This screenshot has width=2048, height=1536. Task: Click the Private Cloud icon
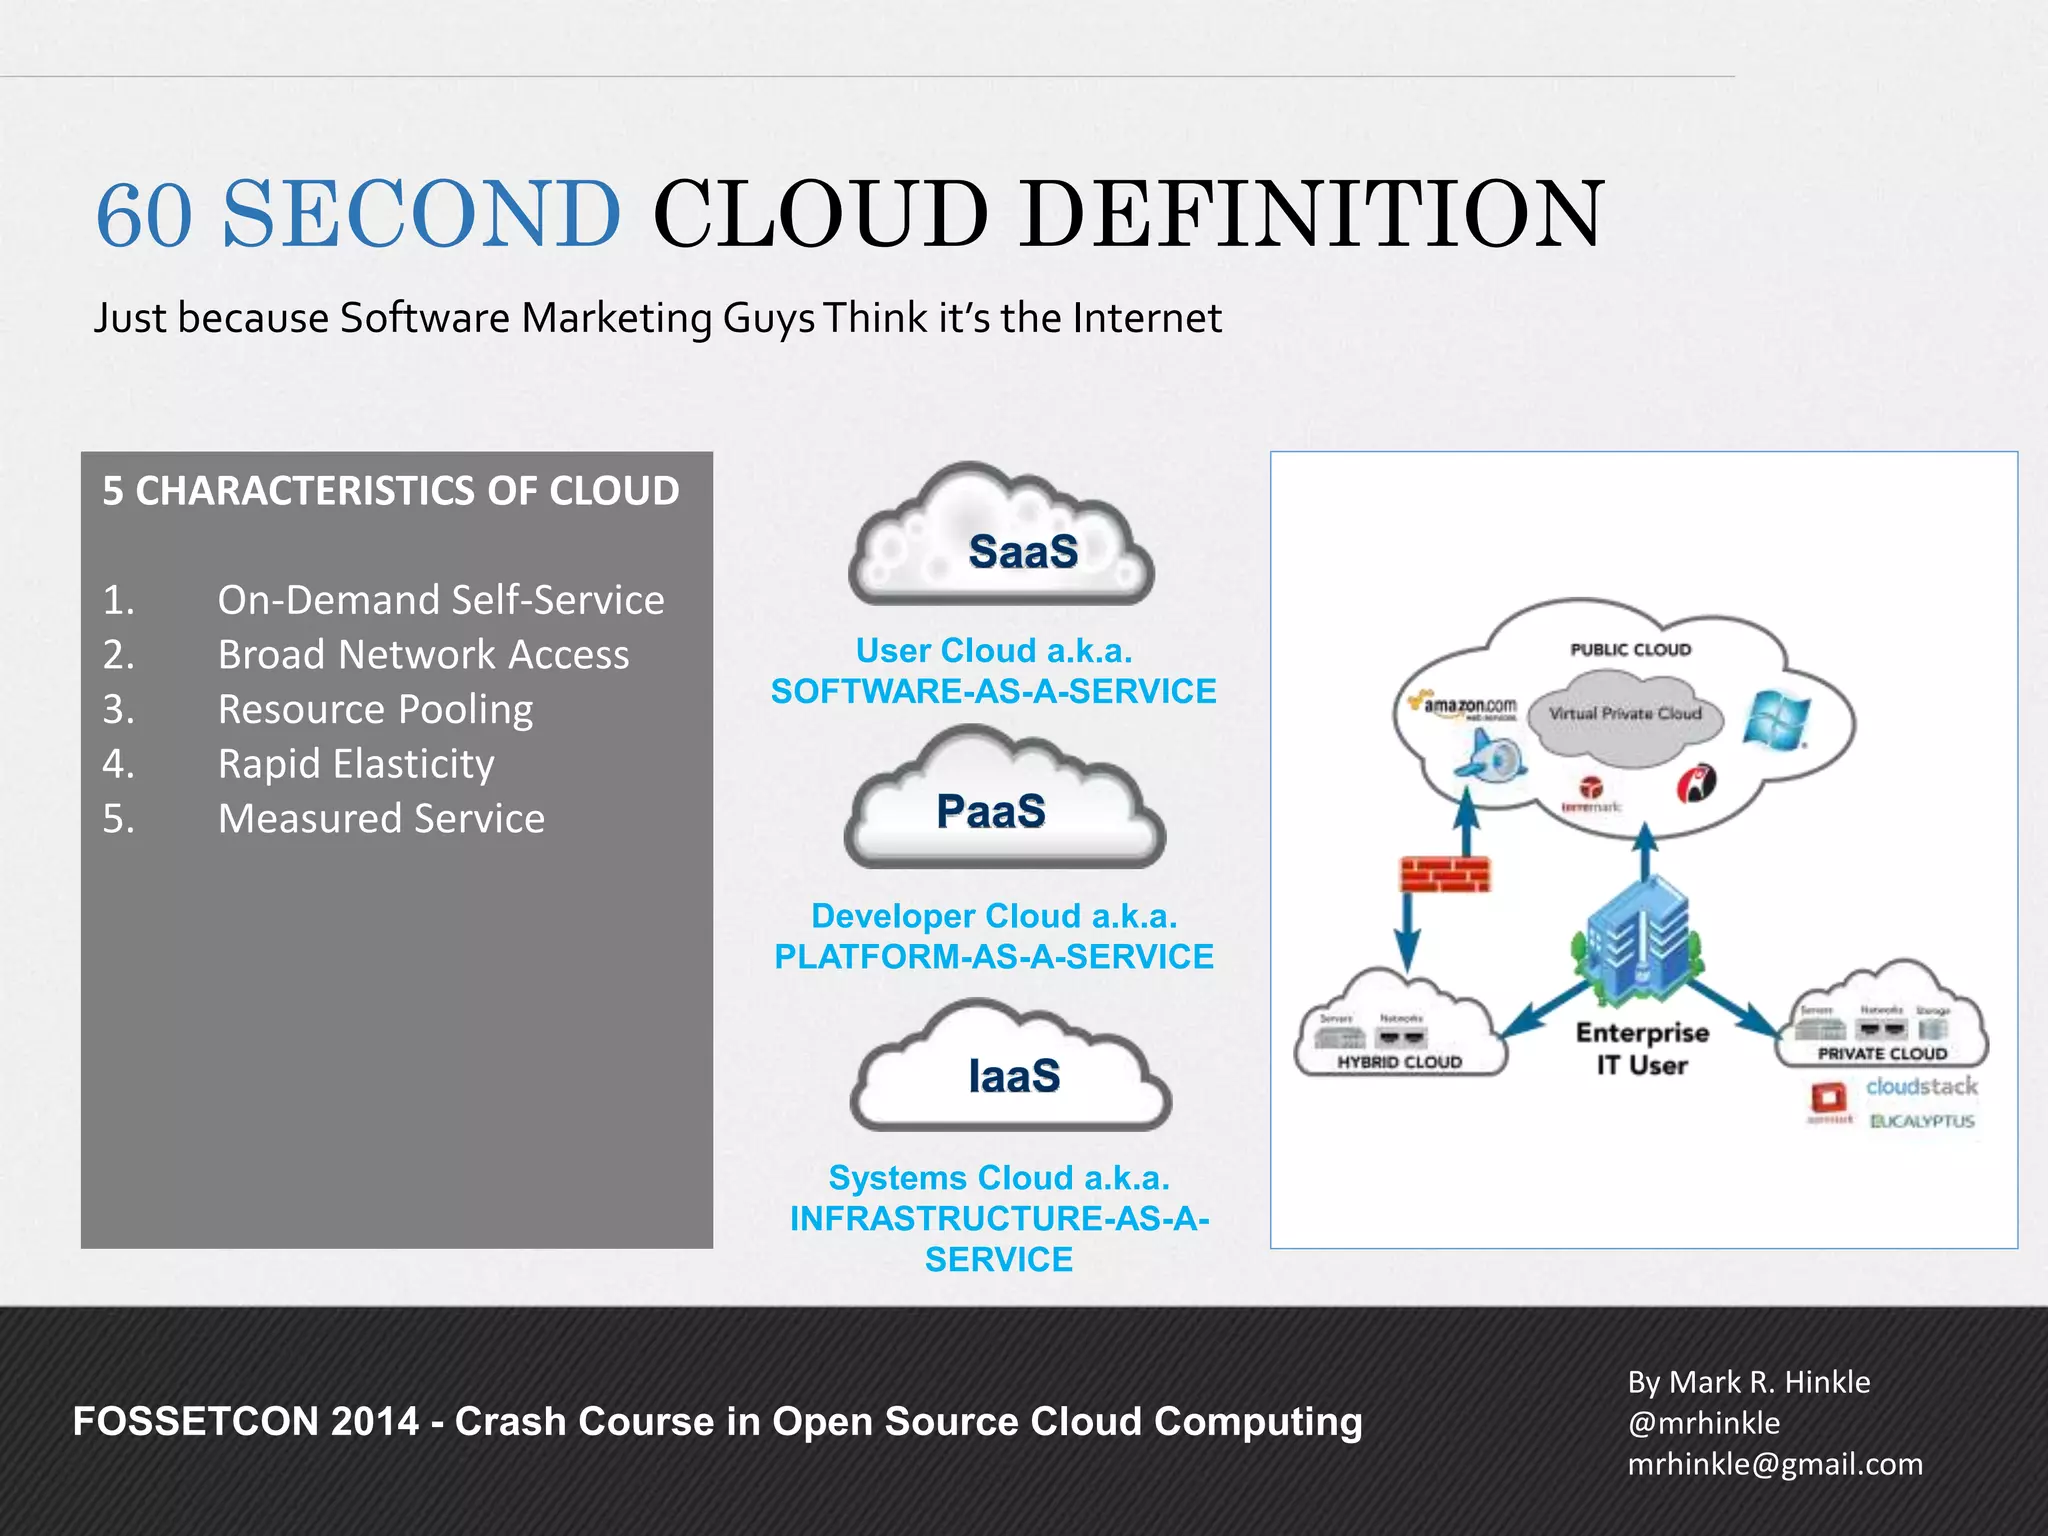(1881, 1015)
